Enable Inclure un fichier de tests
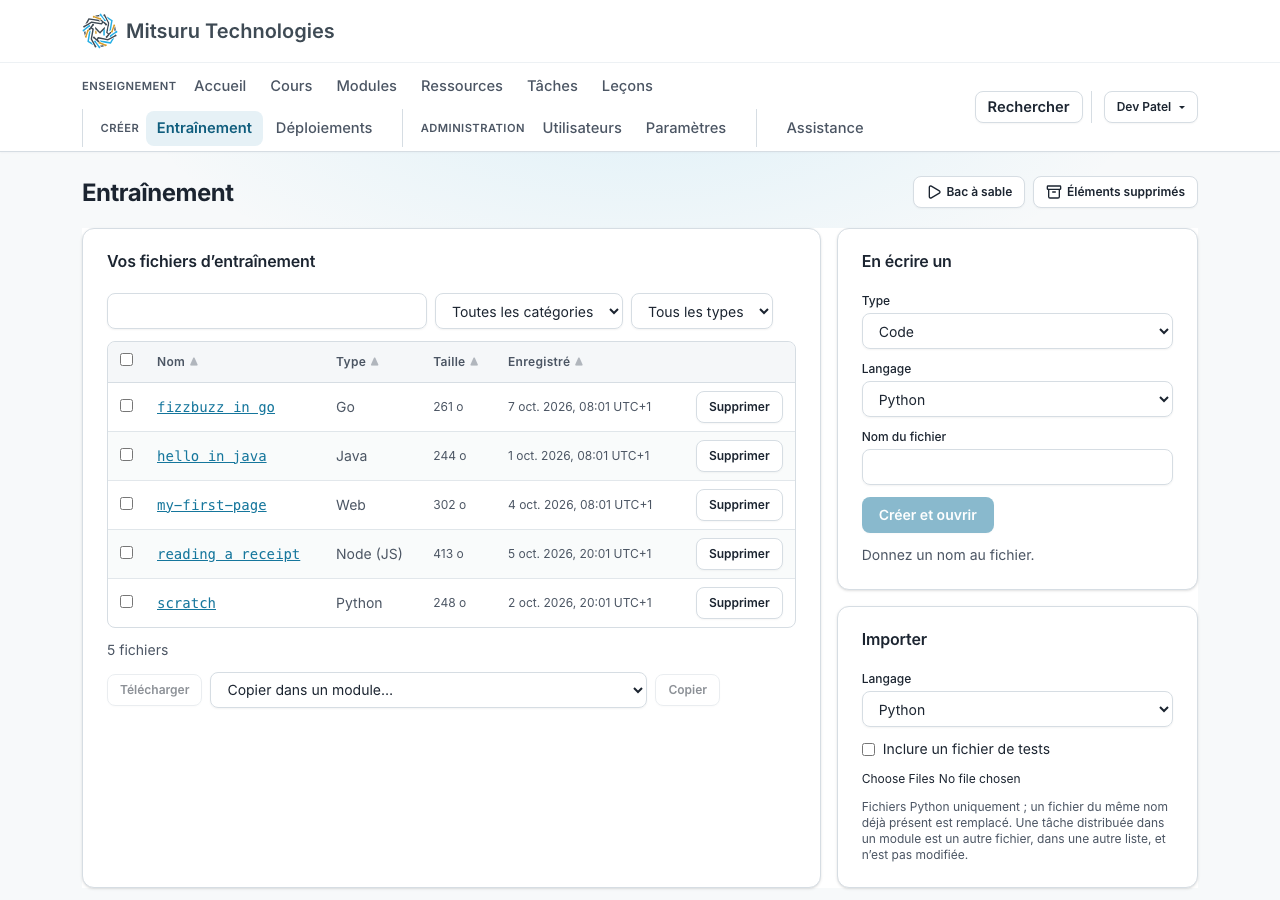This screenshot has width=1280, height=900. coord(868,750)
